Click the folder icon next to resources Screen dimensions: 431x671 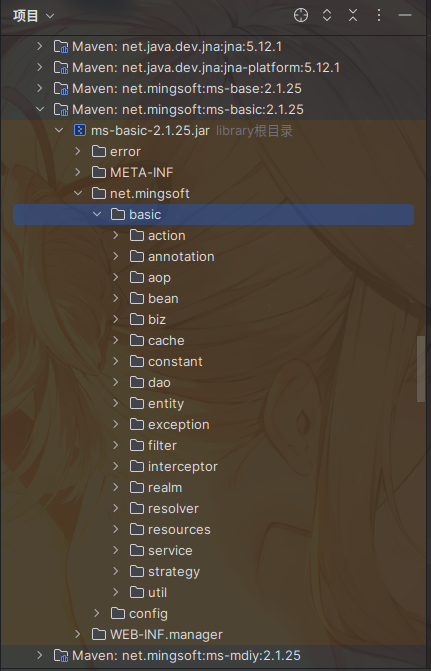click(x=137, y=529)
